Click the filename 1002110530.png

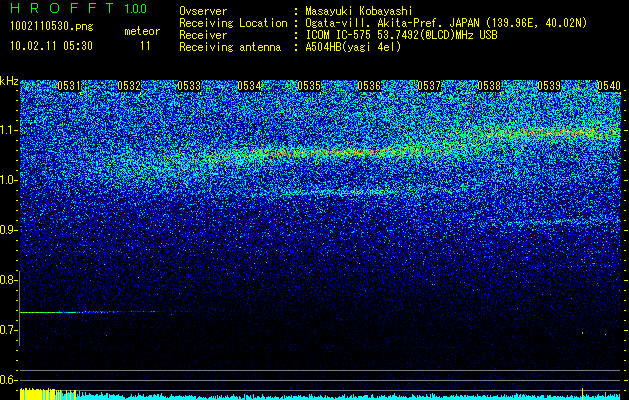[52, 27]
